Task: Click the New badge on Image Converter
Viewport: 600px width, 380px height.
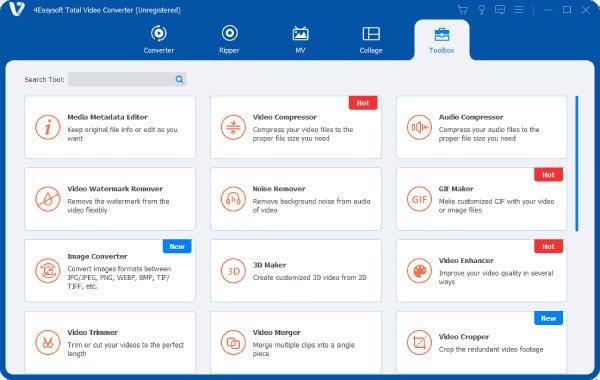Action: pos(177,246)
